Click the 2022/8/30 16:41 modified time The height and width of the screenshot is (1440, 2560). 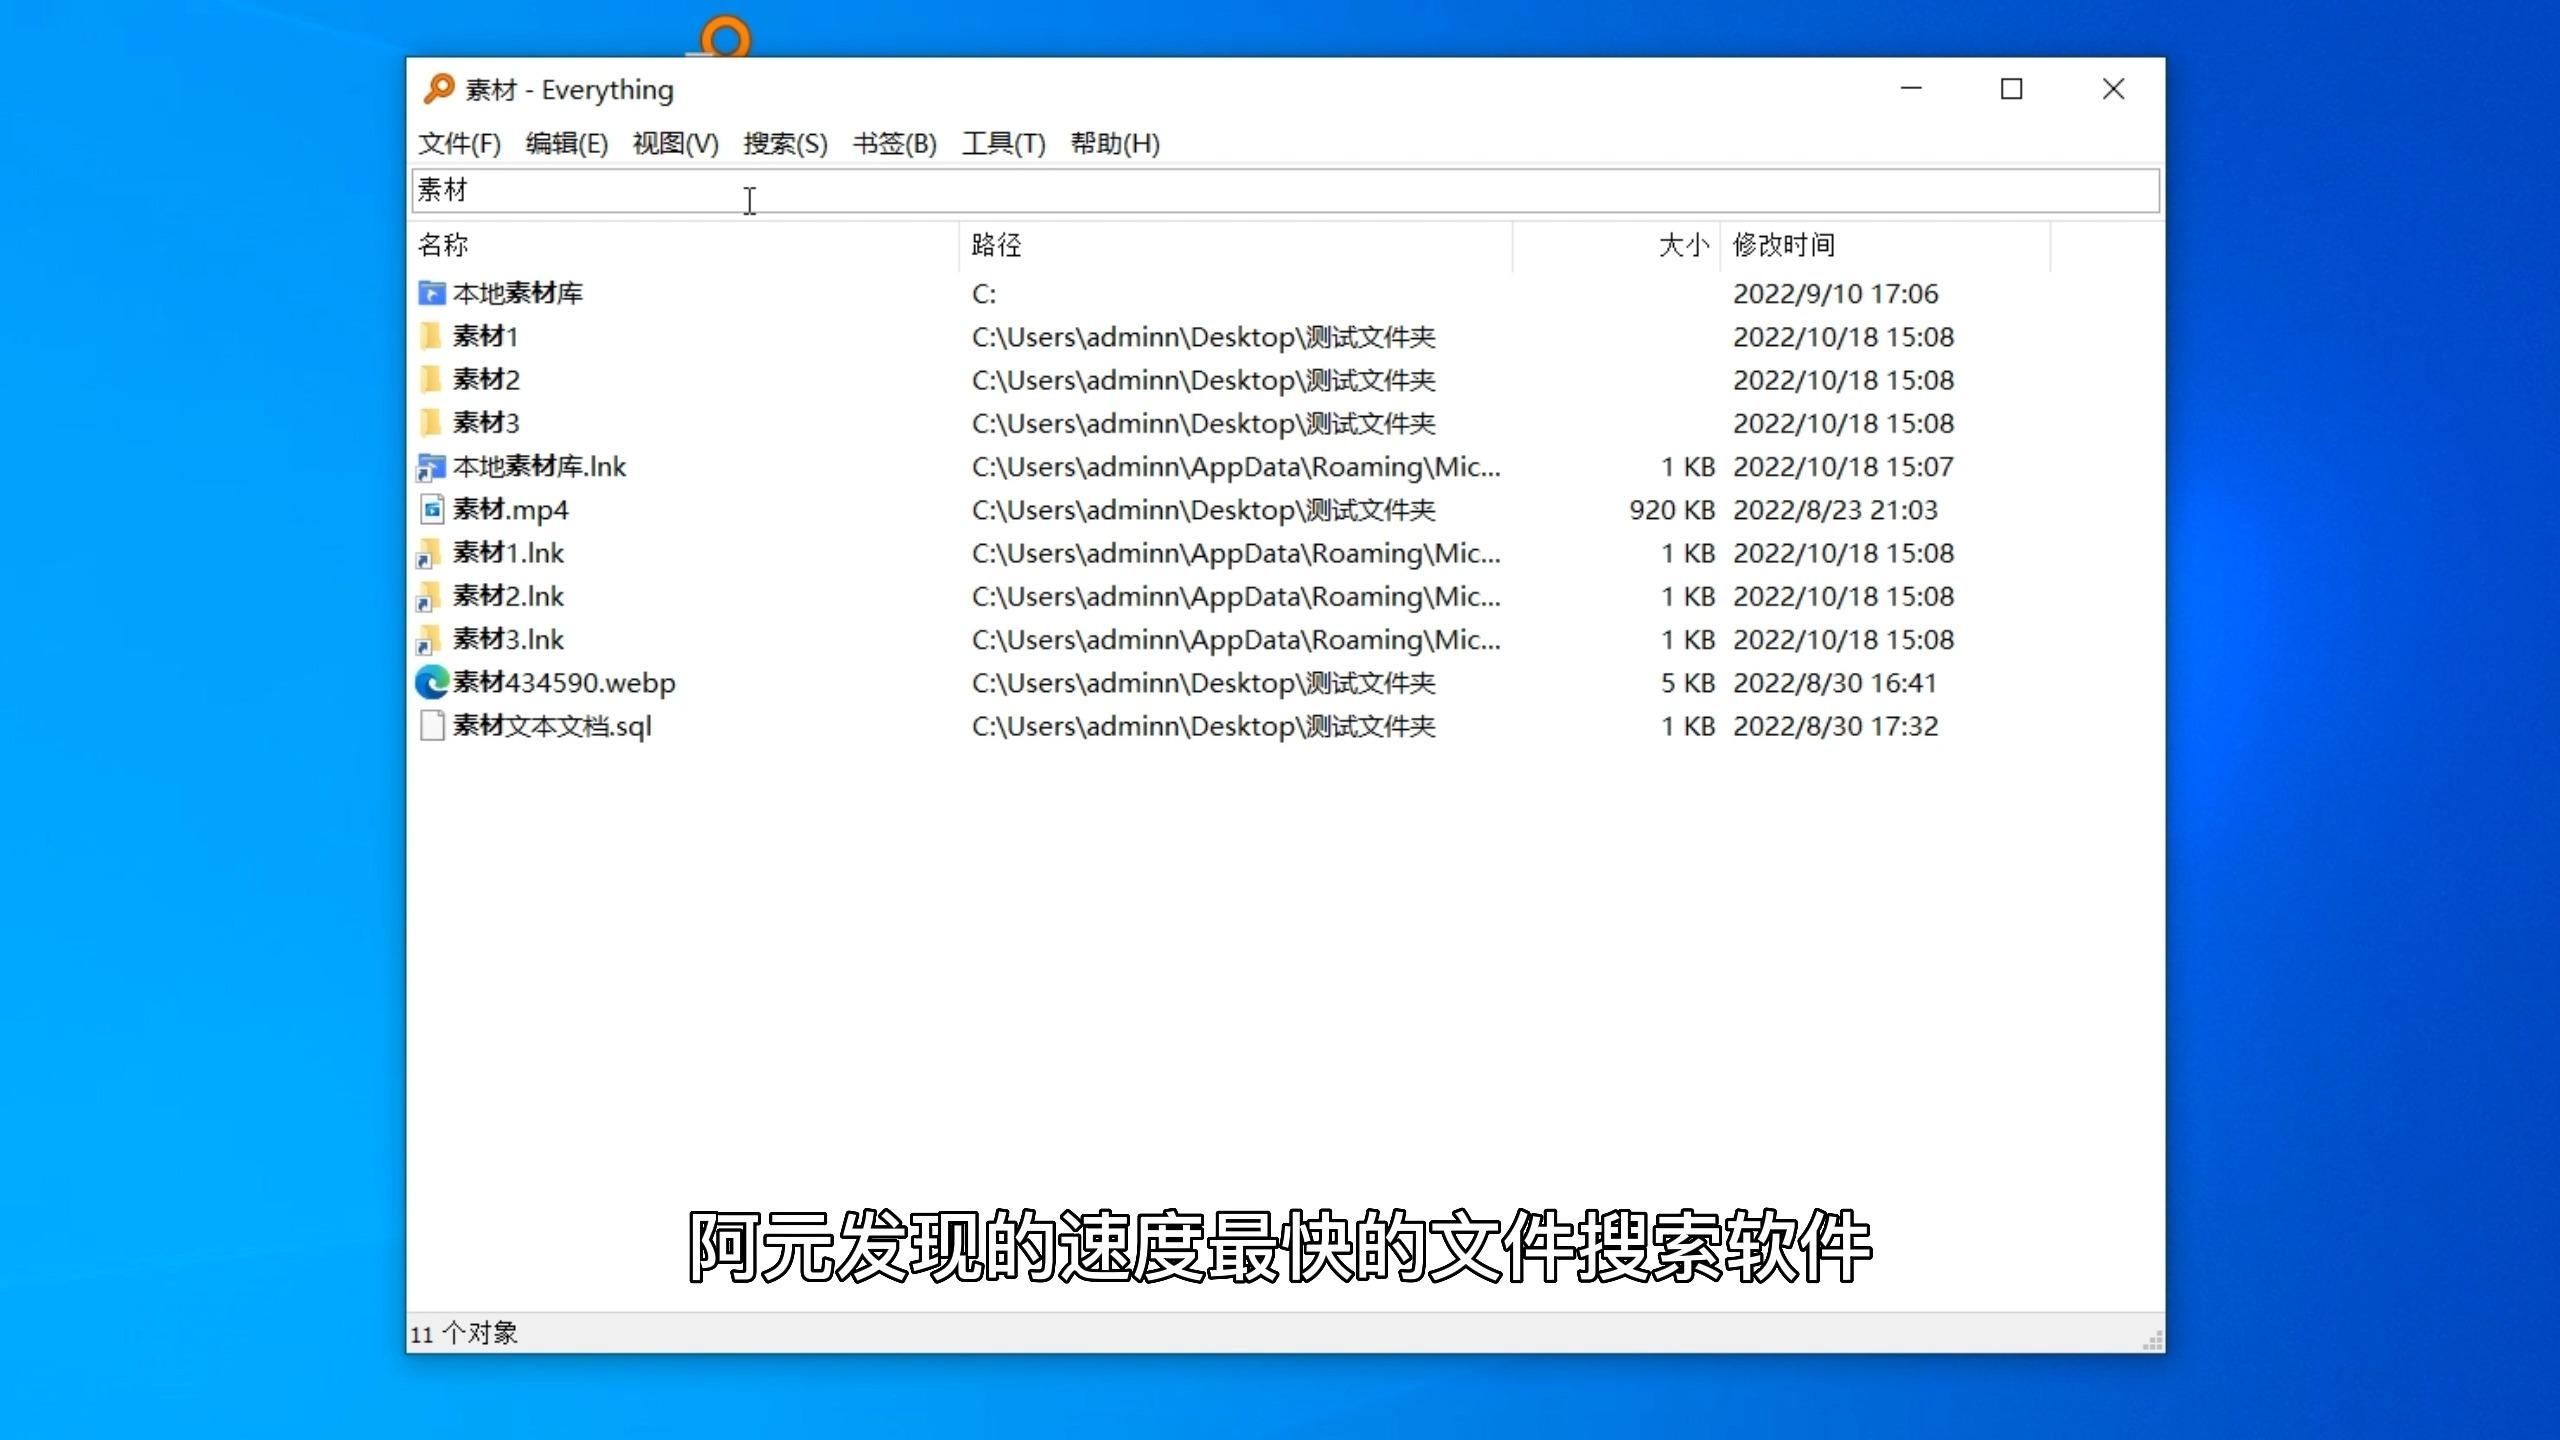click(x=1835, y=682)
